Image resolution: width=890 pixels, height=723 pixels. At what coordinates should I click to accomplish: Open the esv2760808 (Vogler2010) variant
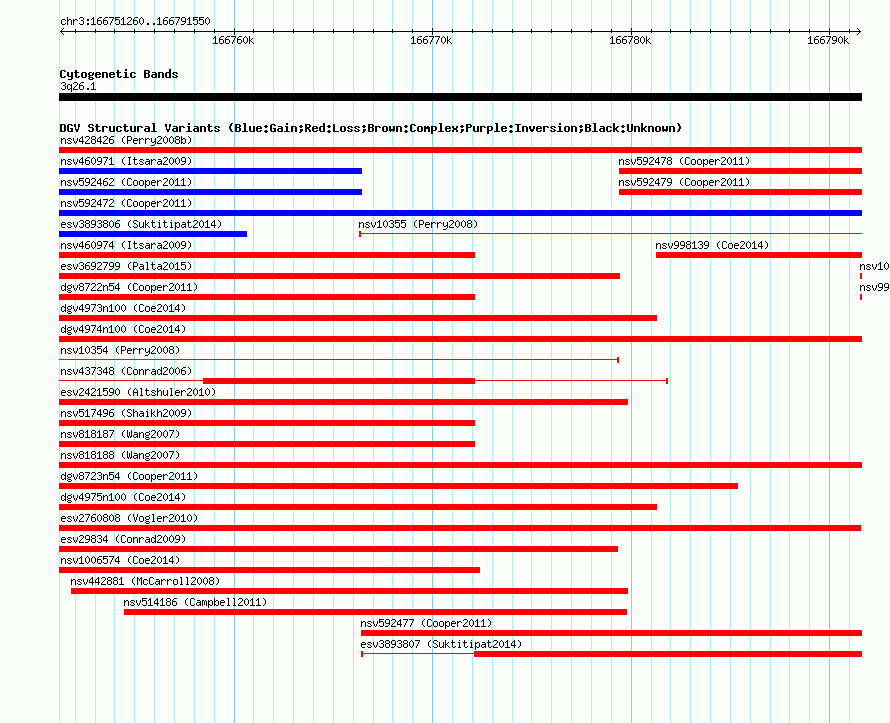click(x=129, y=518)
